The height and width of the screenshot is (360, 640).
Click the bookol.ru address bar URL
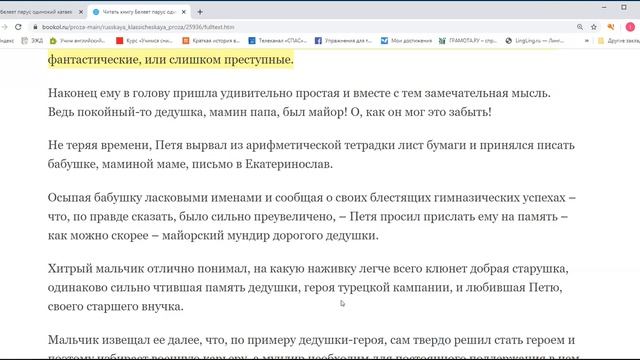pos(138,27)
